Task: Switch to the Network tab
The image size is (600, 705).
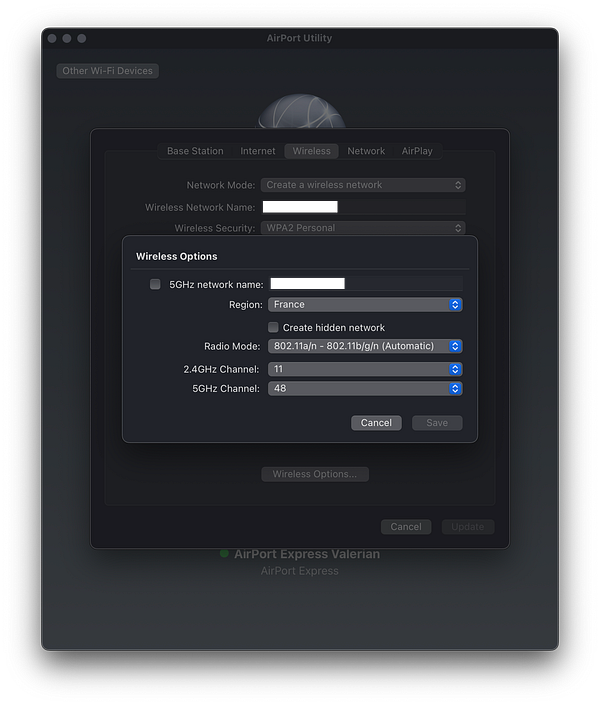Action: [366, 151]
